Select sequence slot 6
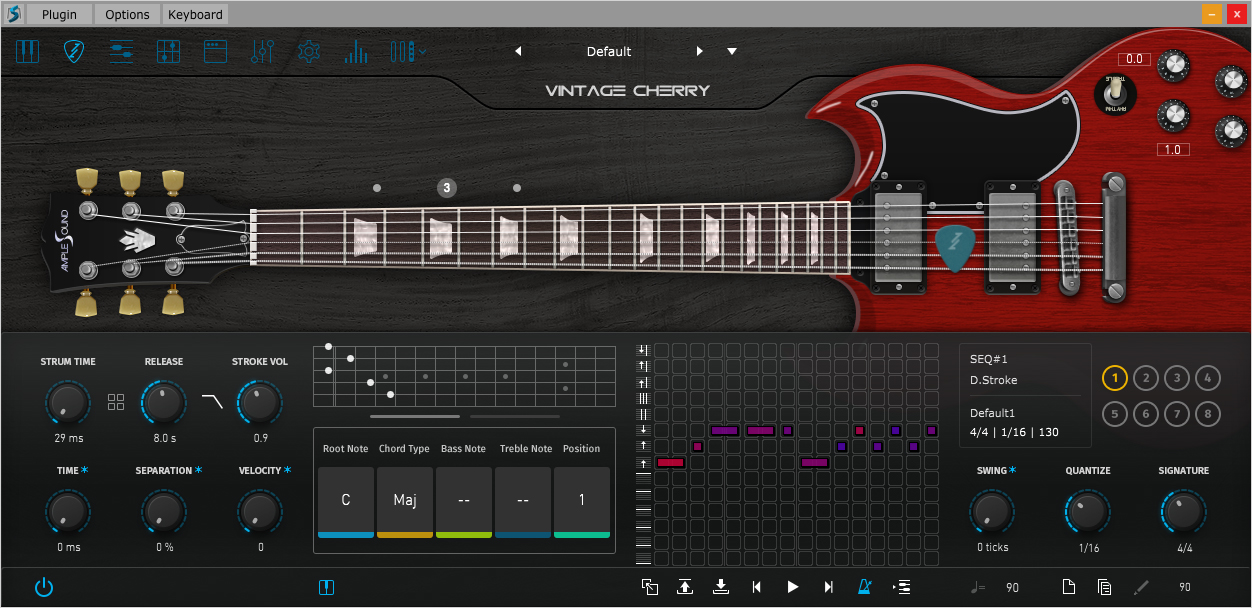 pyautogui.click(x=1146, y=413)
